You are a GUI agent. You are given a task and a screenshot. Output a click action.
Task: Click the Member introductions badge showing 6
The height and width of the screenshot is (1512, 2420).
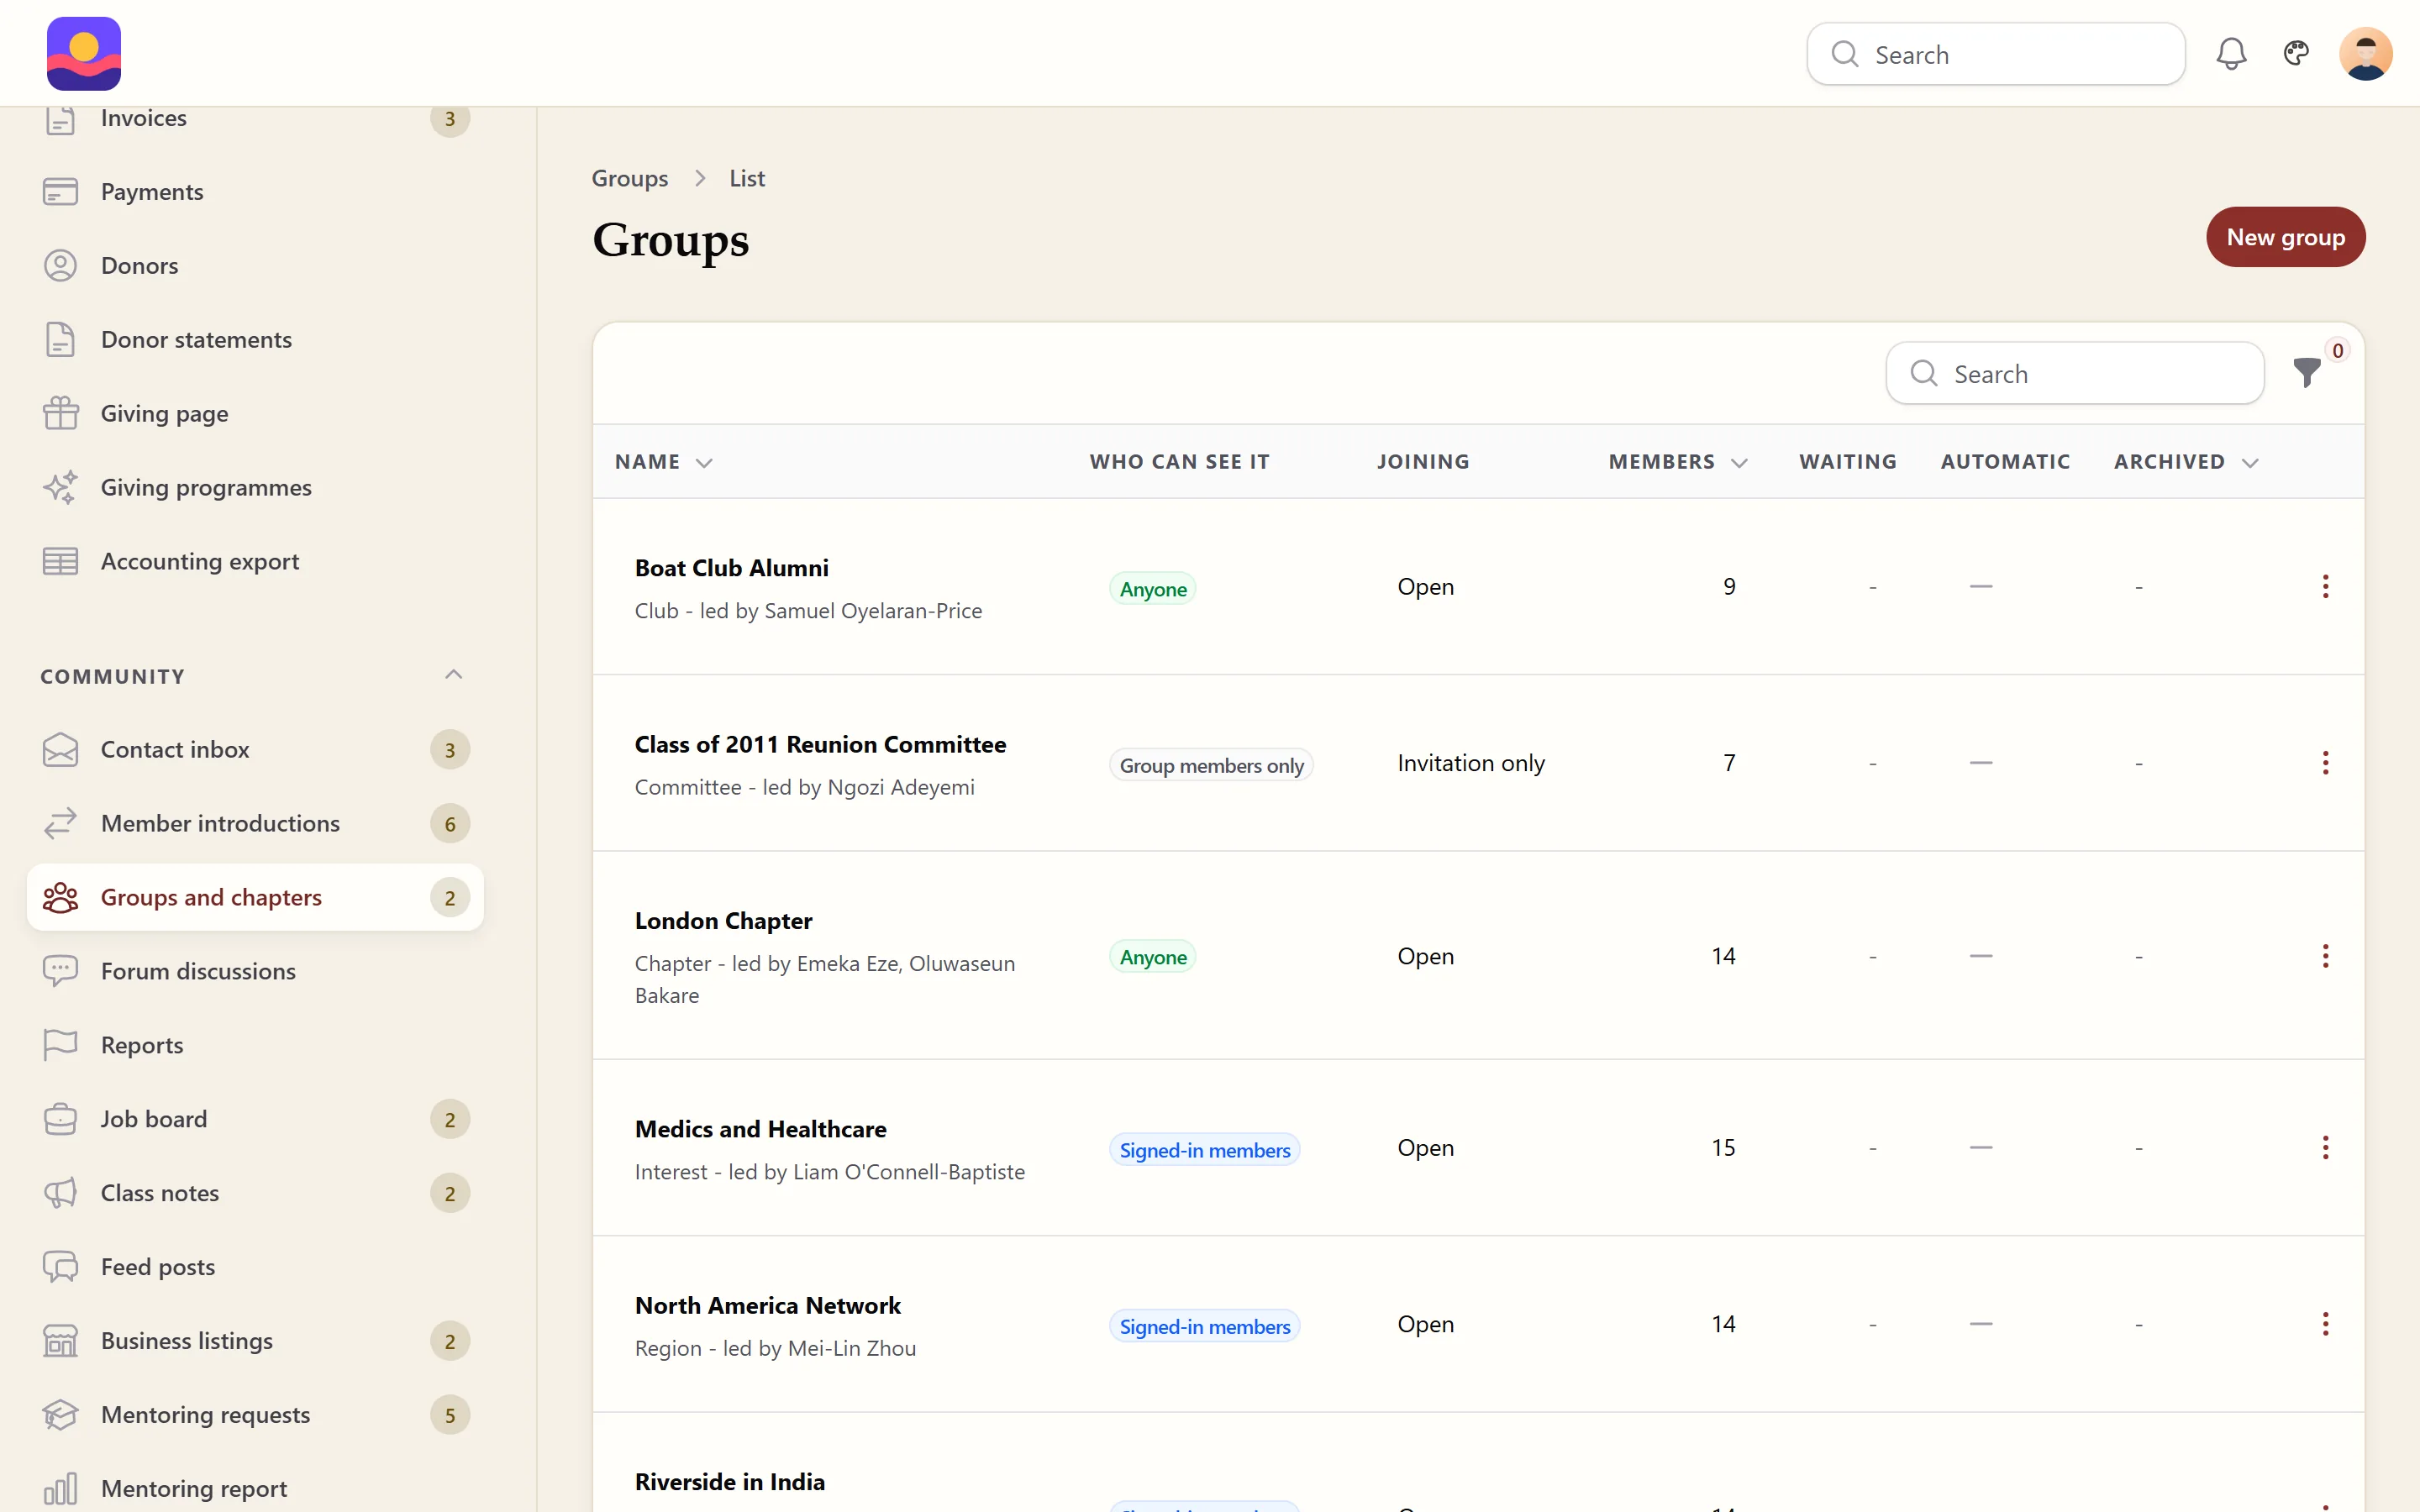click(x=450, y=824)
